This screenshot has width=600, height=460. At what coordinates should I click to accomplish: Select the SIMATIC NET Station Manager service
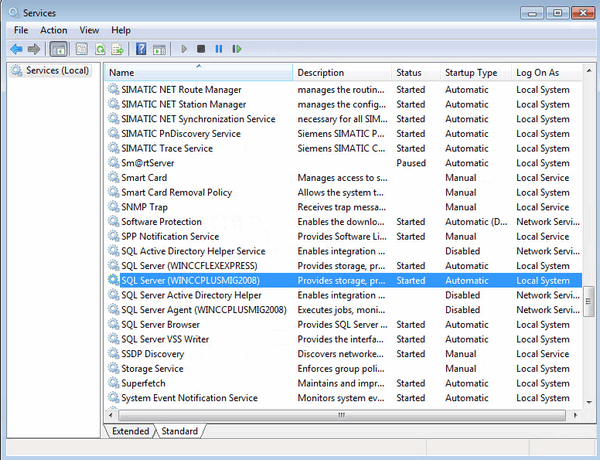click(x=343, y=104)
